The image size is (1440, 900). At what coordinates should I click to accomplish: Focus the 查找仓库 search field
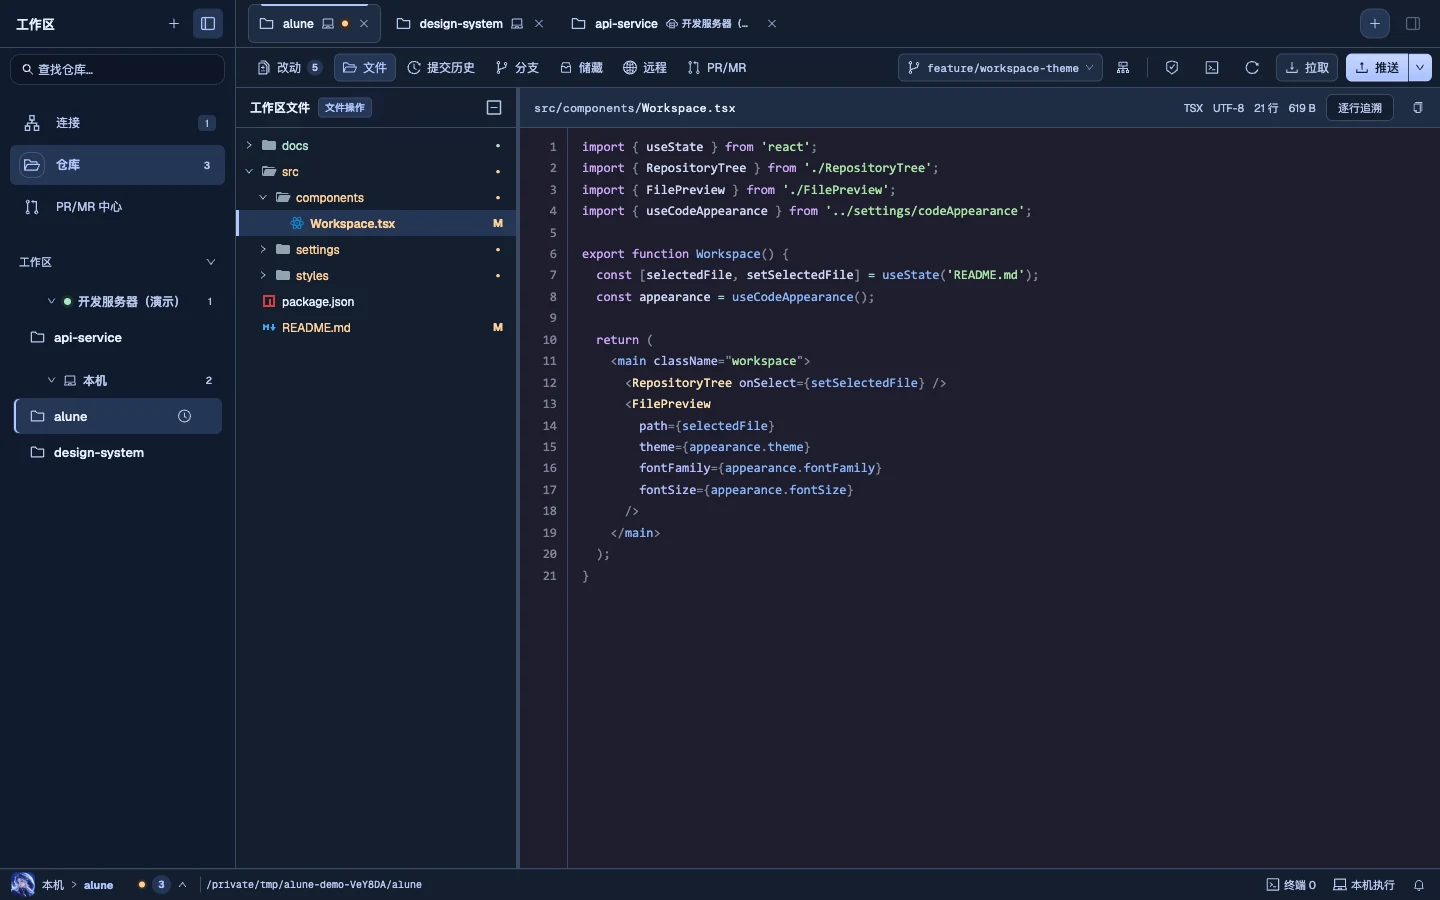117,69
